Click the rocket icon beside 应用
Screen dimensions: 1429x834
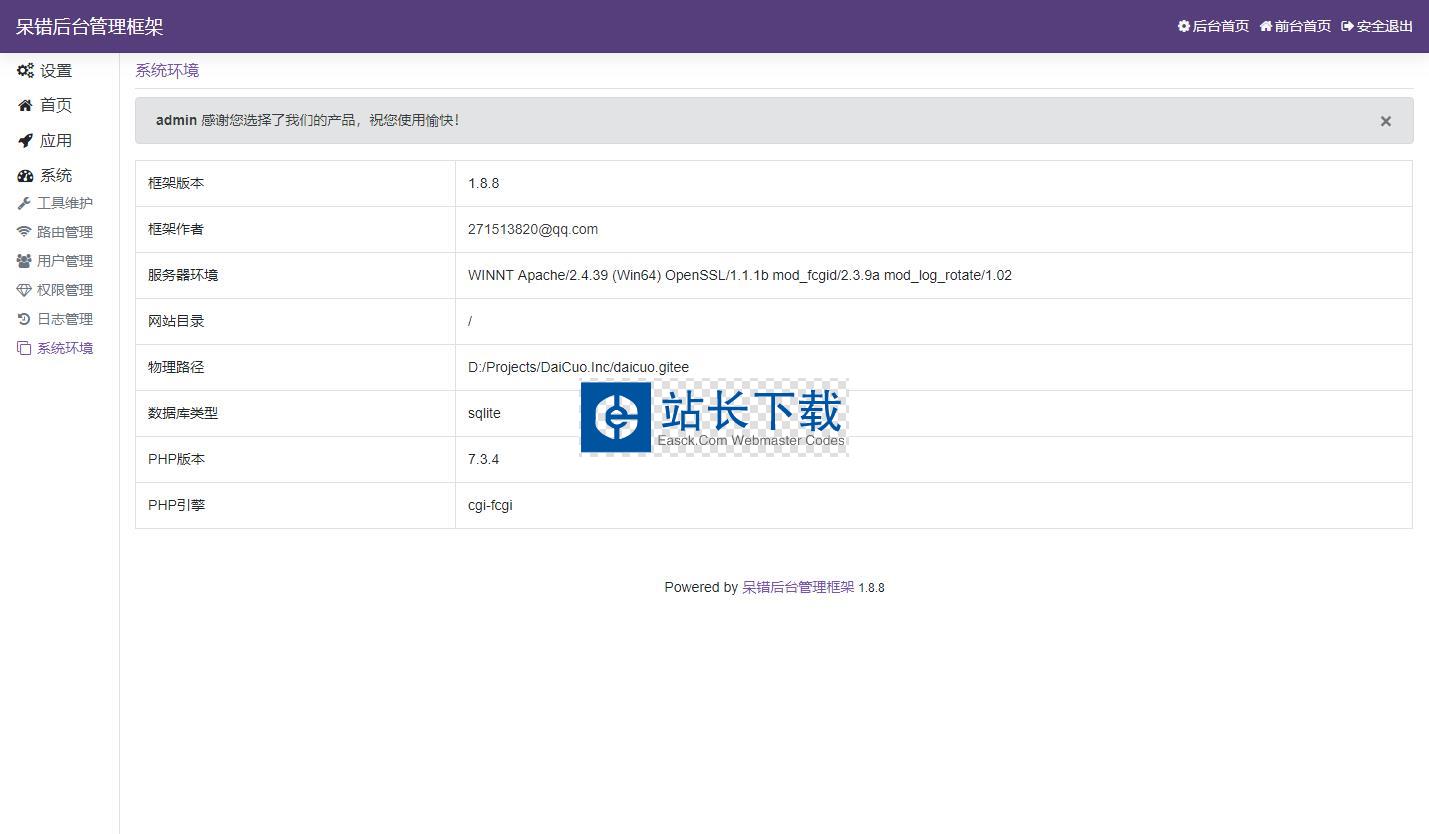point(25,140)
